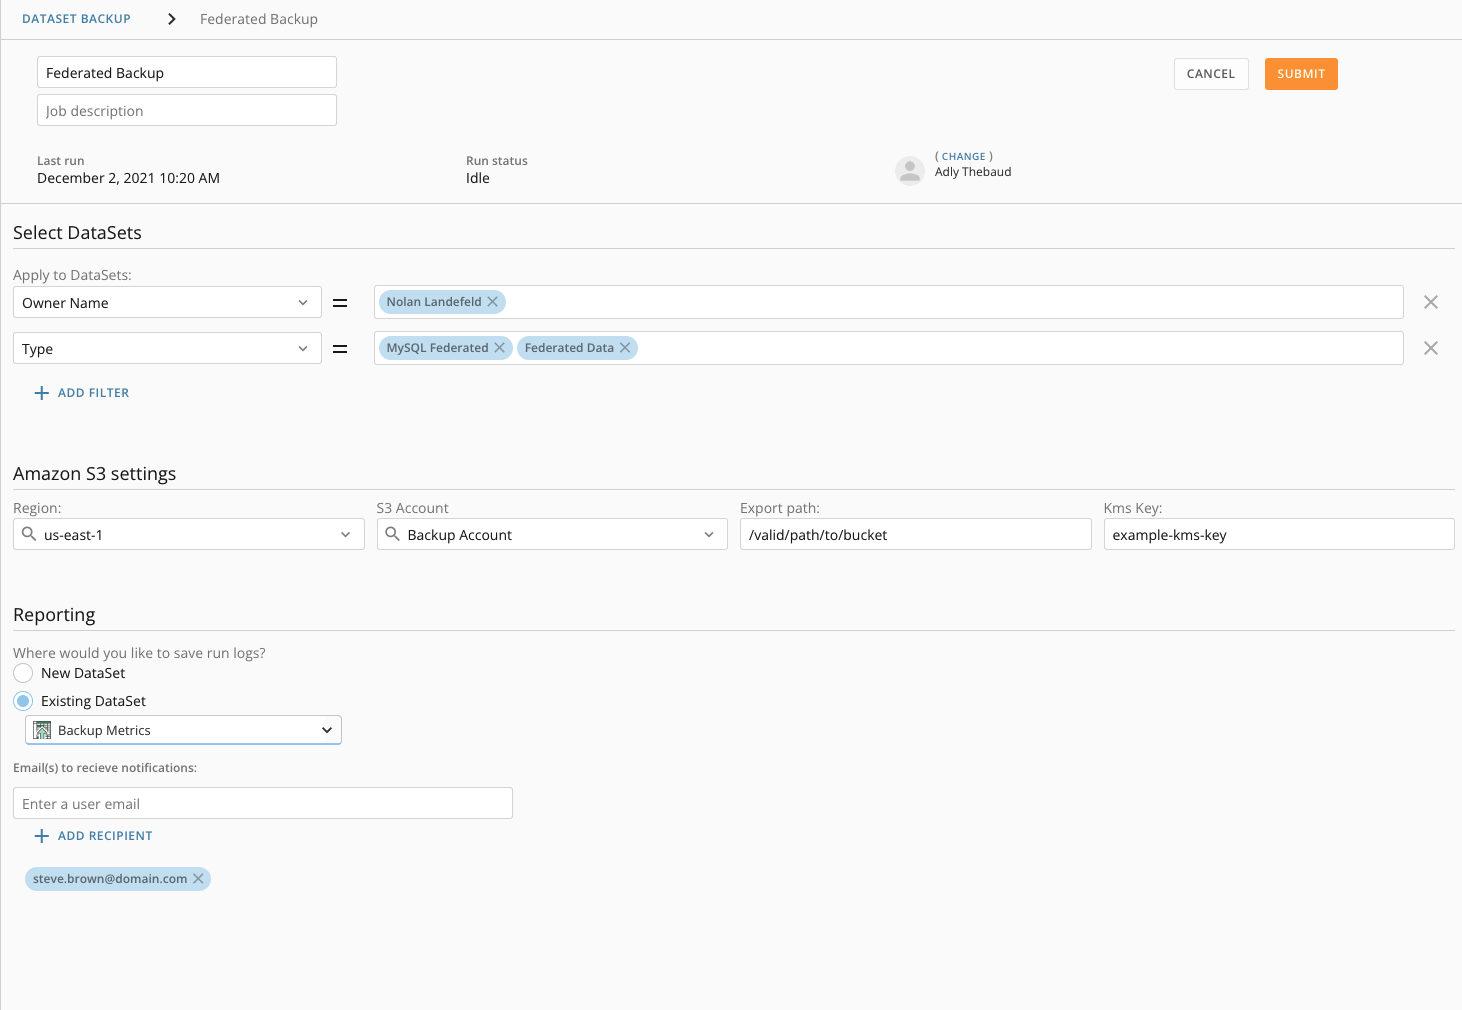Click the Reporting heading

54,615
